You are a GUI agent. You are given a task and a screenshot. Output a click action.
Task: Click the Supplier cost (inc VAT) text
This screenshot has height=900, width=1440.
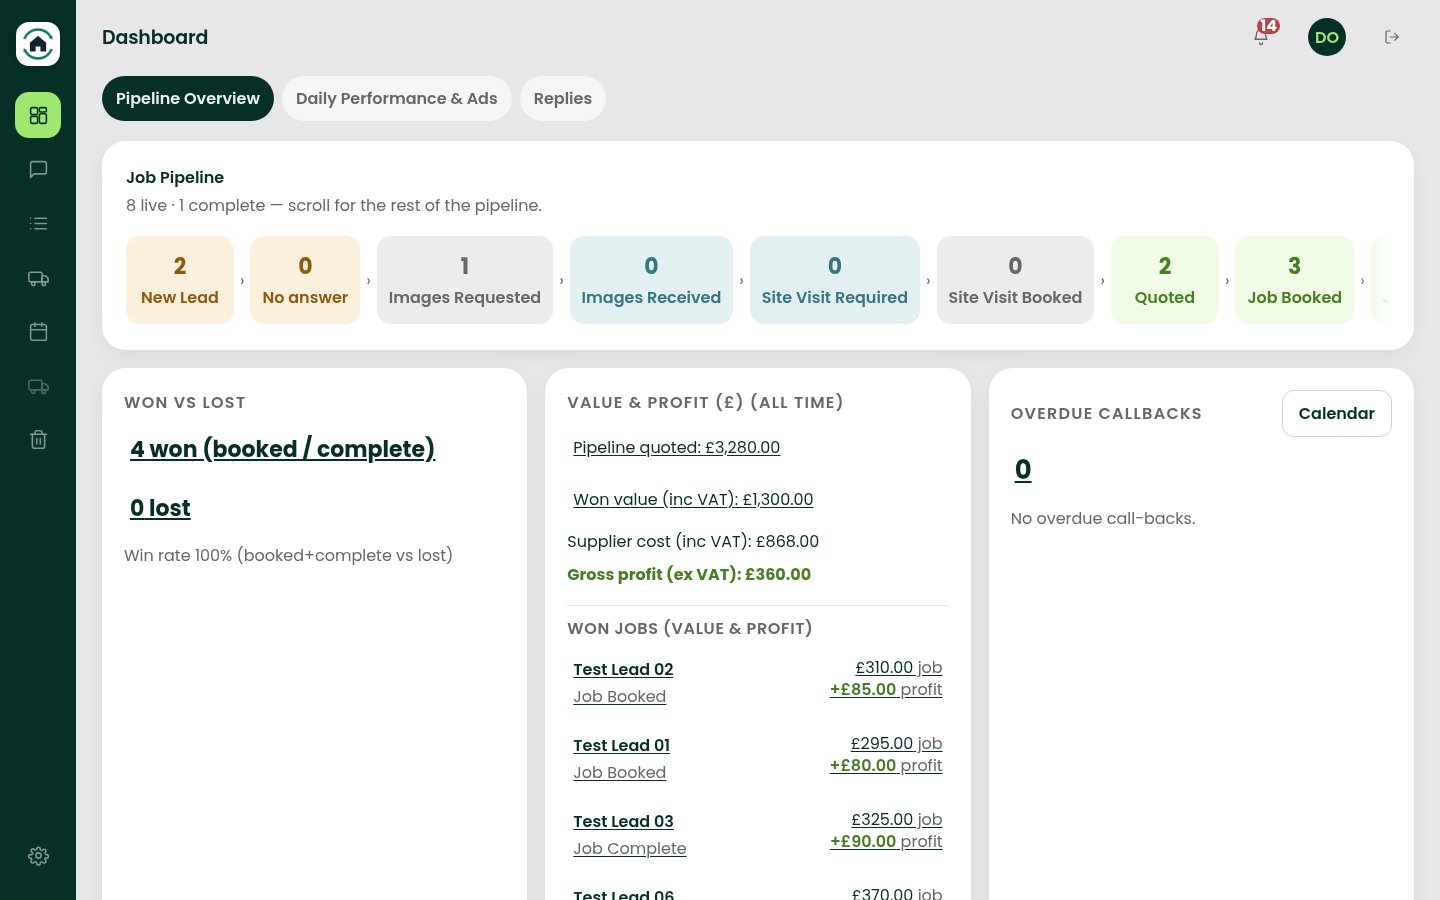coord(693,541)
